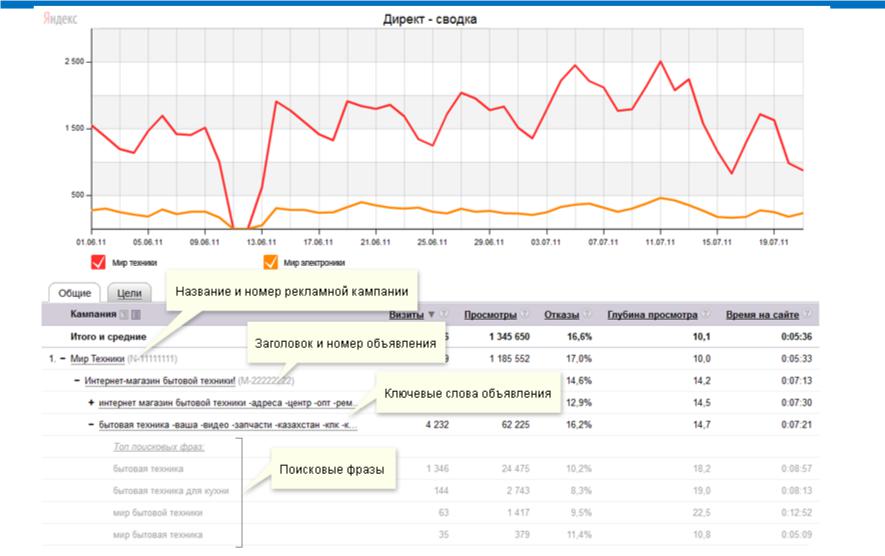
Task: Open keyword link интернет магазин бытовой техники -адреса
Action: tap(227, 402)
